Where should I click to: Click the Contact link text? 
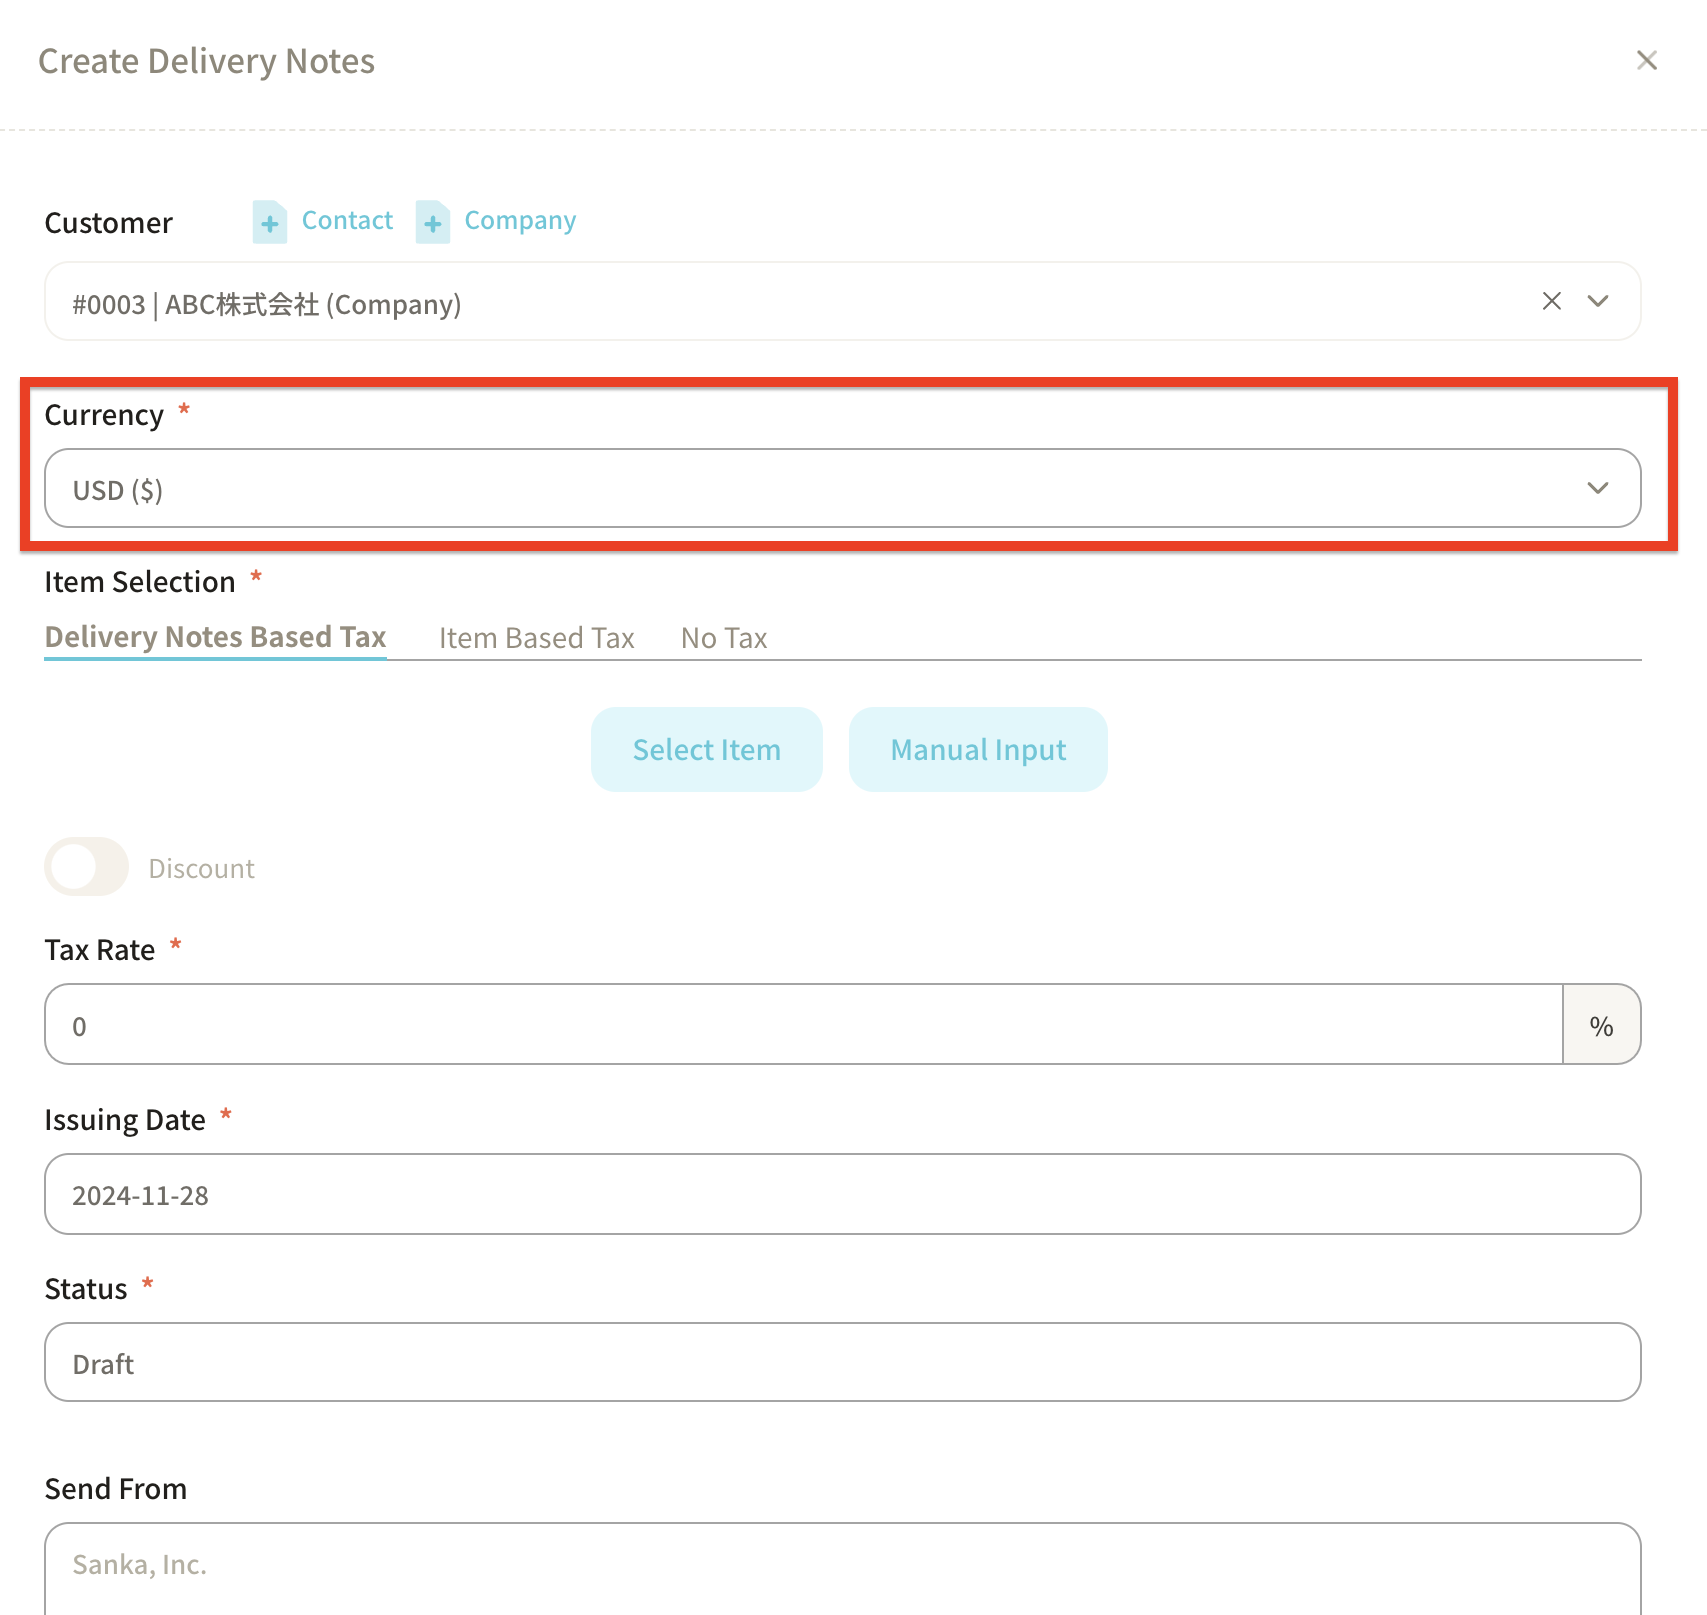coord(347,220)
